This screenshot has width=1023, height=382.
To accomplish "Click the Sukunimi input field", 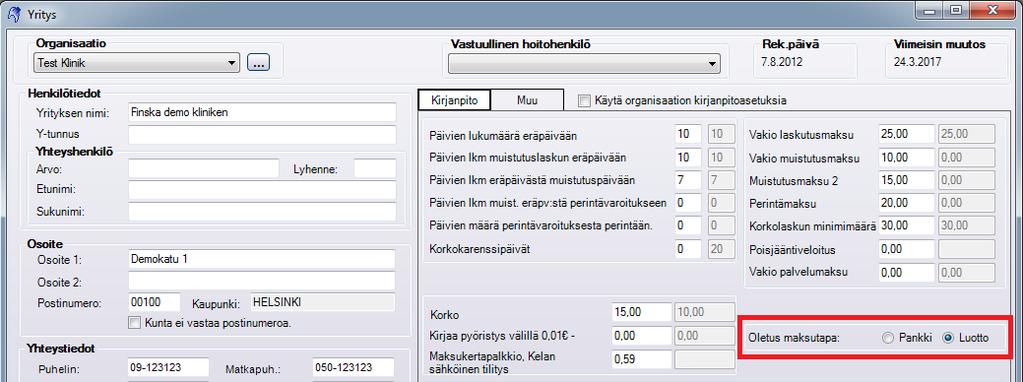I will pos(262,212).
